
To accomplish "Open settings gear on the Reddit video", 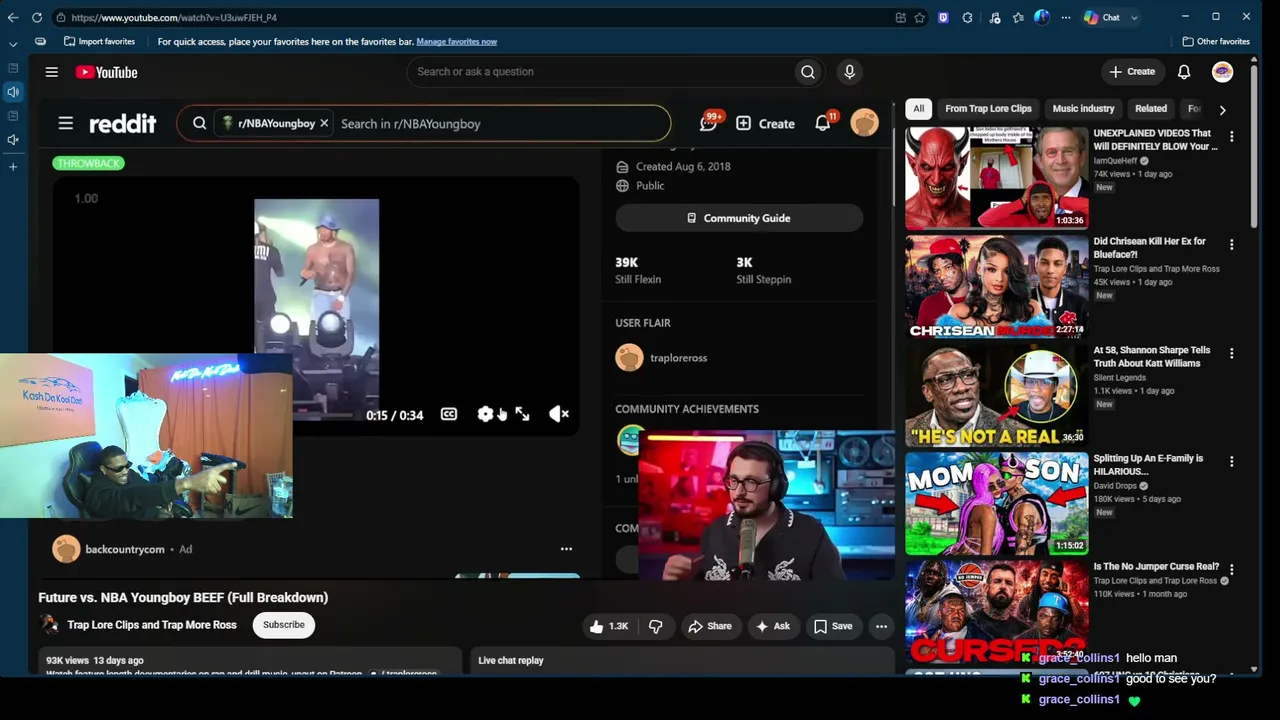I will [x=485, y=414].
